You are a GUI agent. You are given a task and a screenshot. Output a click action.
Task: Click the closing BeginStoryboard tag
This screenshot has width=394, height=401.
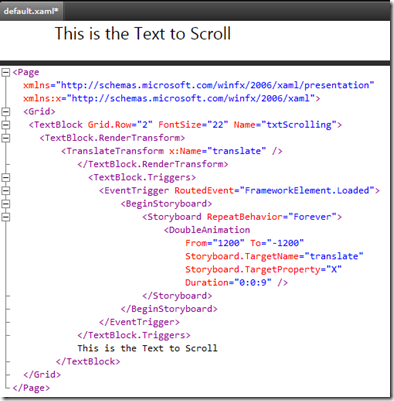(169, 309)
